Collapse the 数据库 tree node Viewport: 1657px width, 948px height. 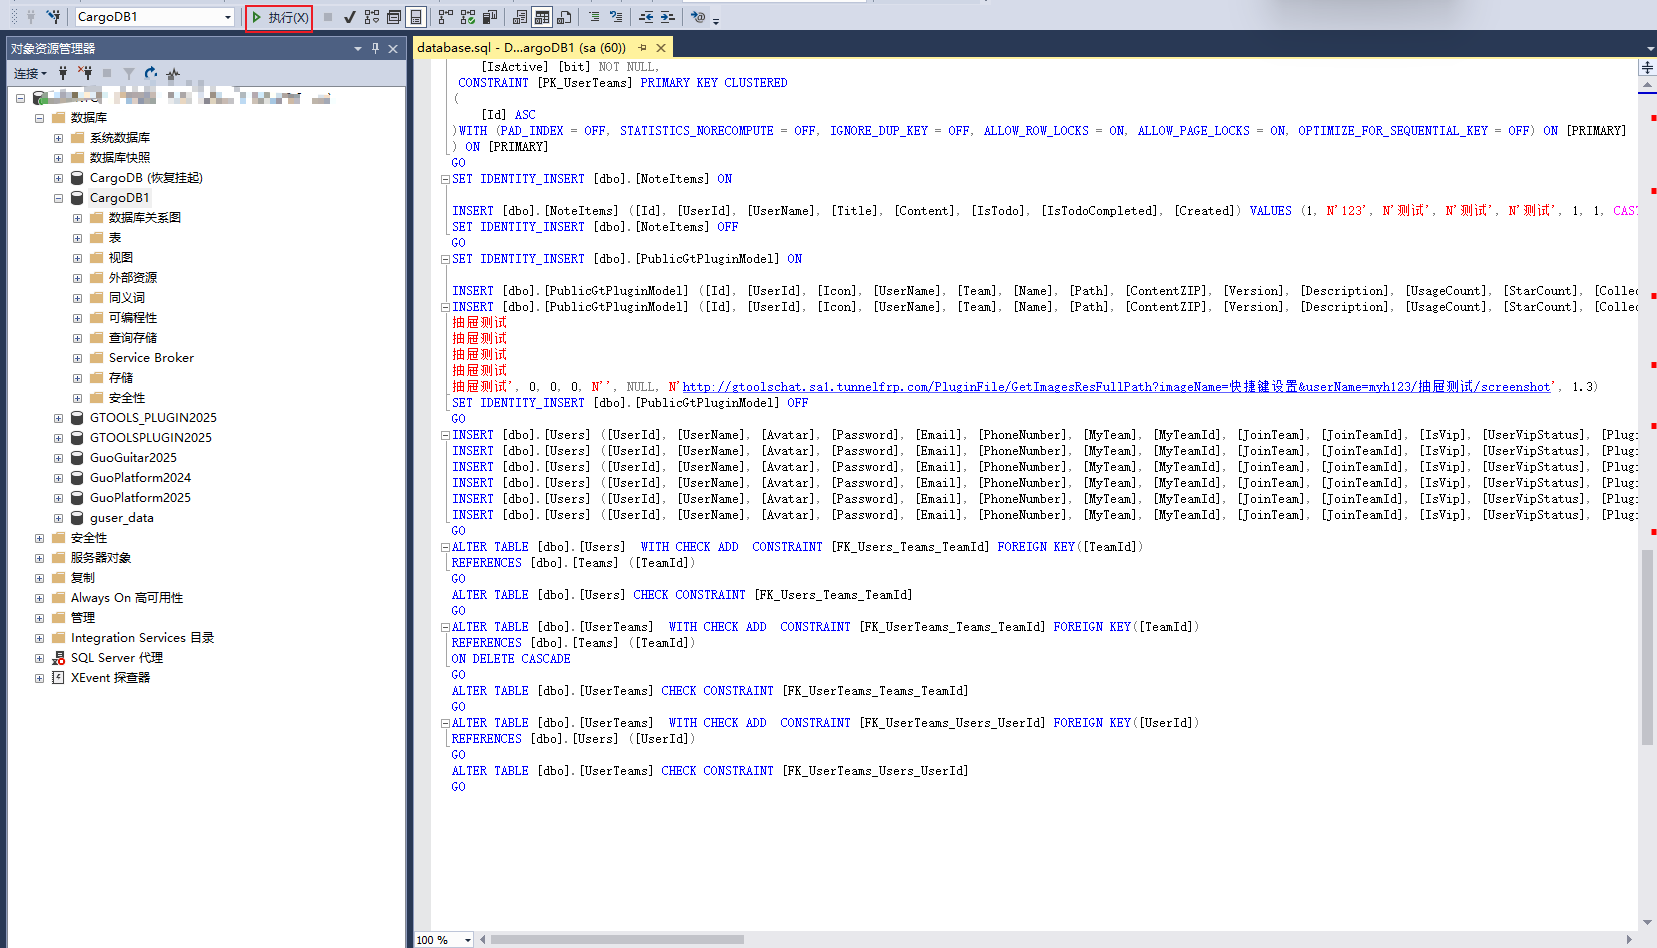point(40,118)
